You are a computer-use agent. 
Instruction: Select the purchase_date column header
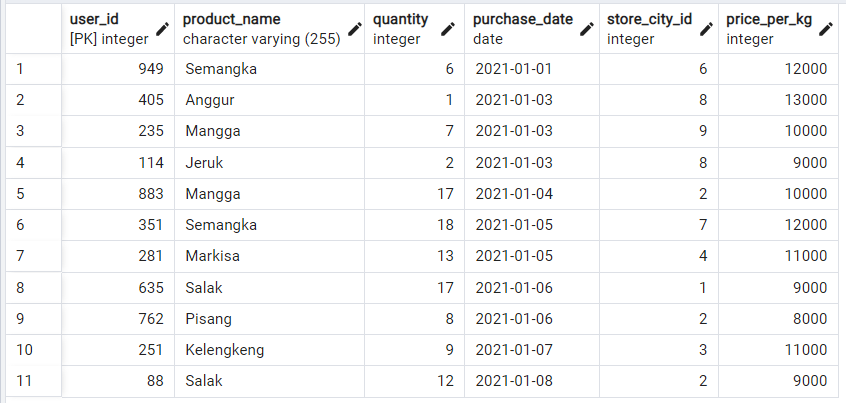coord(532,29)
